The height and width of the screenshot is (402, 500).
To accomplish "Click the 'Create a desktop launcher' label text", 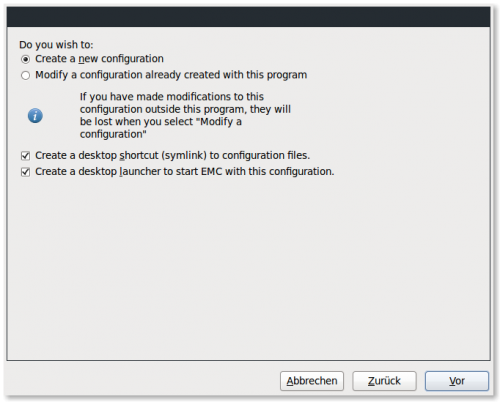I will (185, 171).
